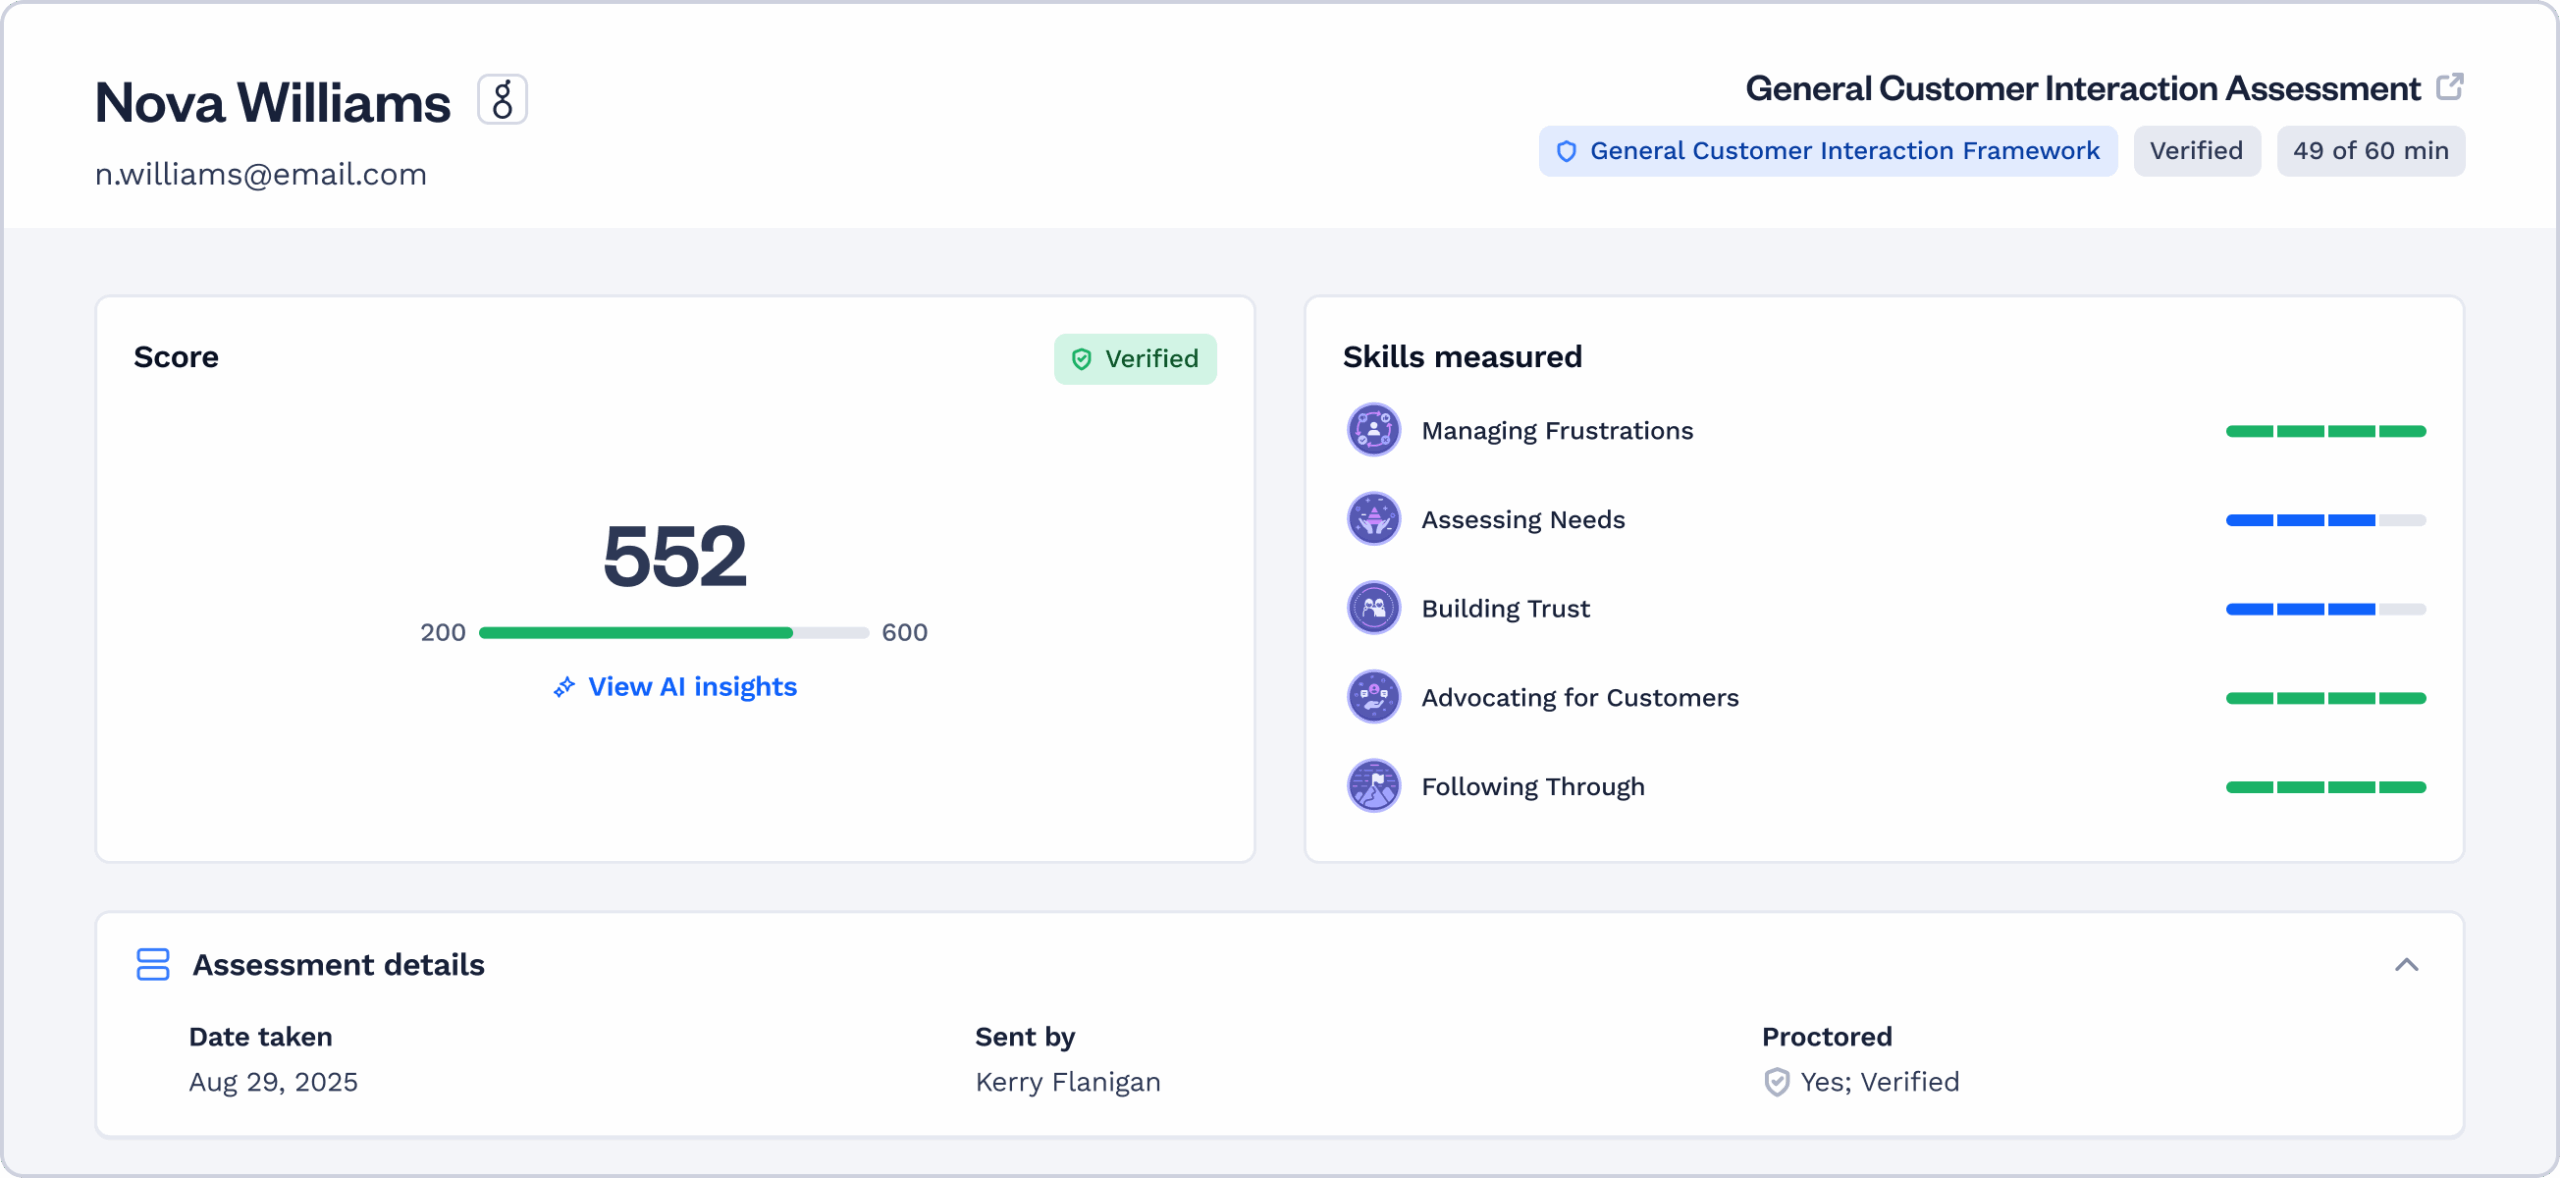Click the Assessment details stack icon
This screenshot has height=1178, width=2560.
point(153,964)
